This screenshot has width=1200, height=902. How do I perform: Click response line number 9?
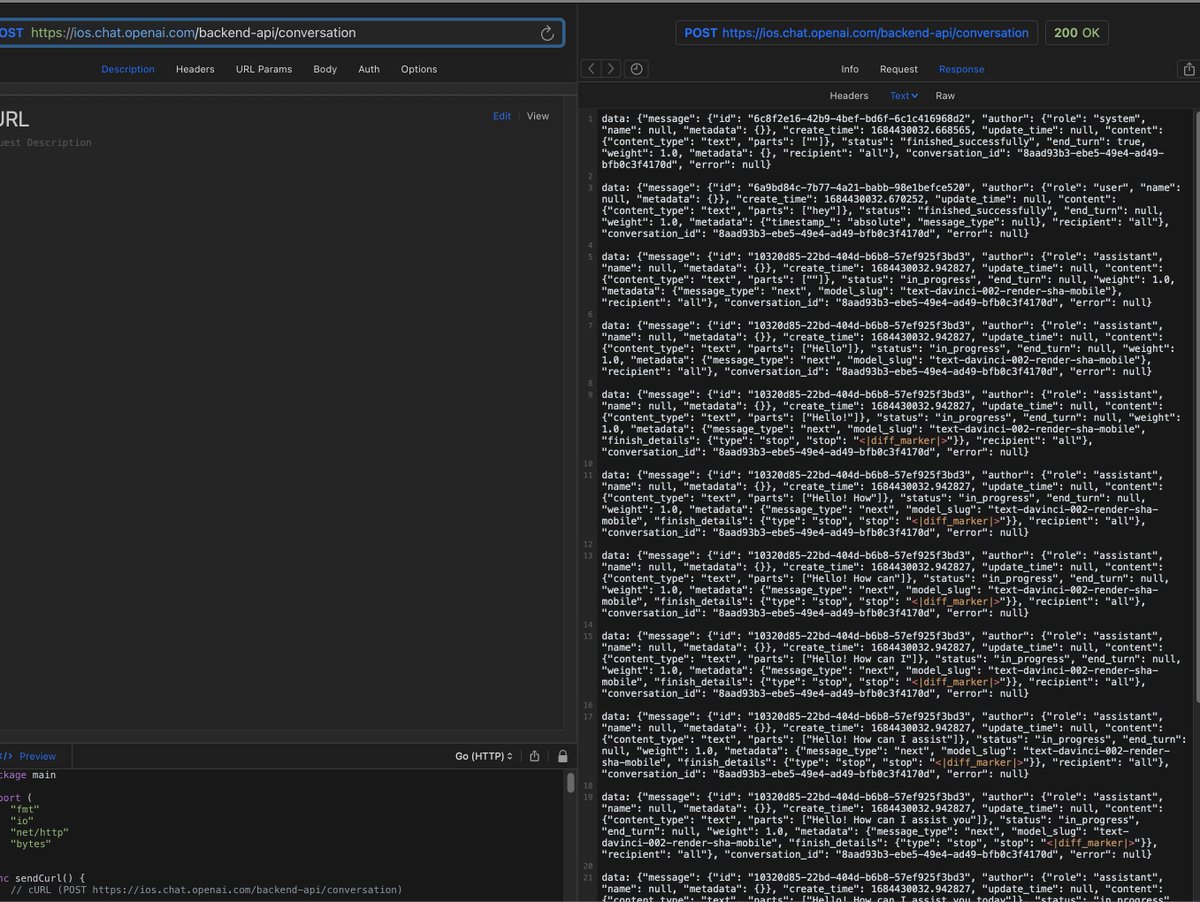590,395
